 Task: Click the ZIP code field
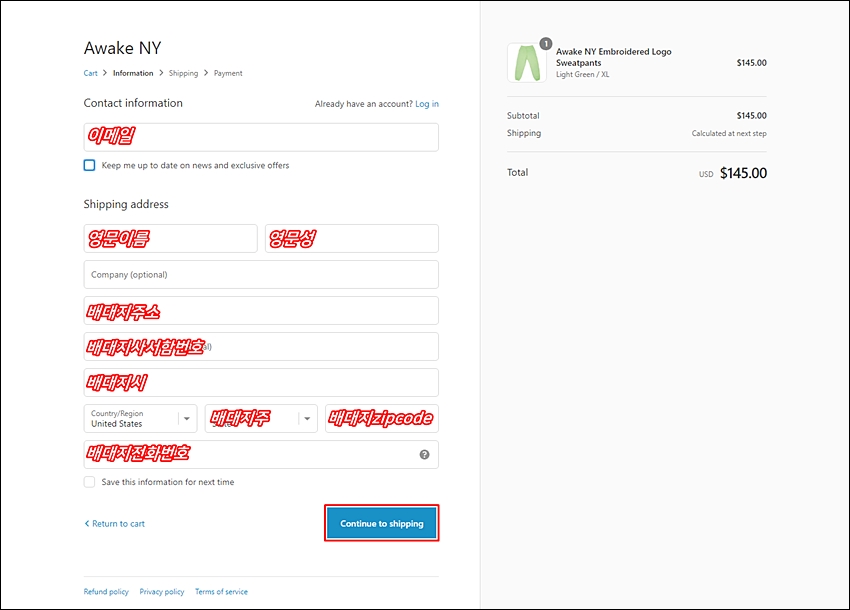coord(382,419)
